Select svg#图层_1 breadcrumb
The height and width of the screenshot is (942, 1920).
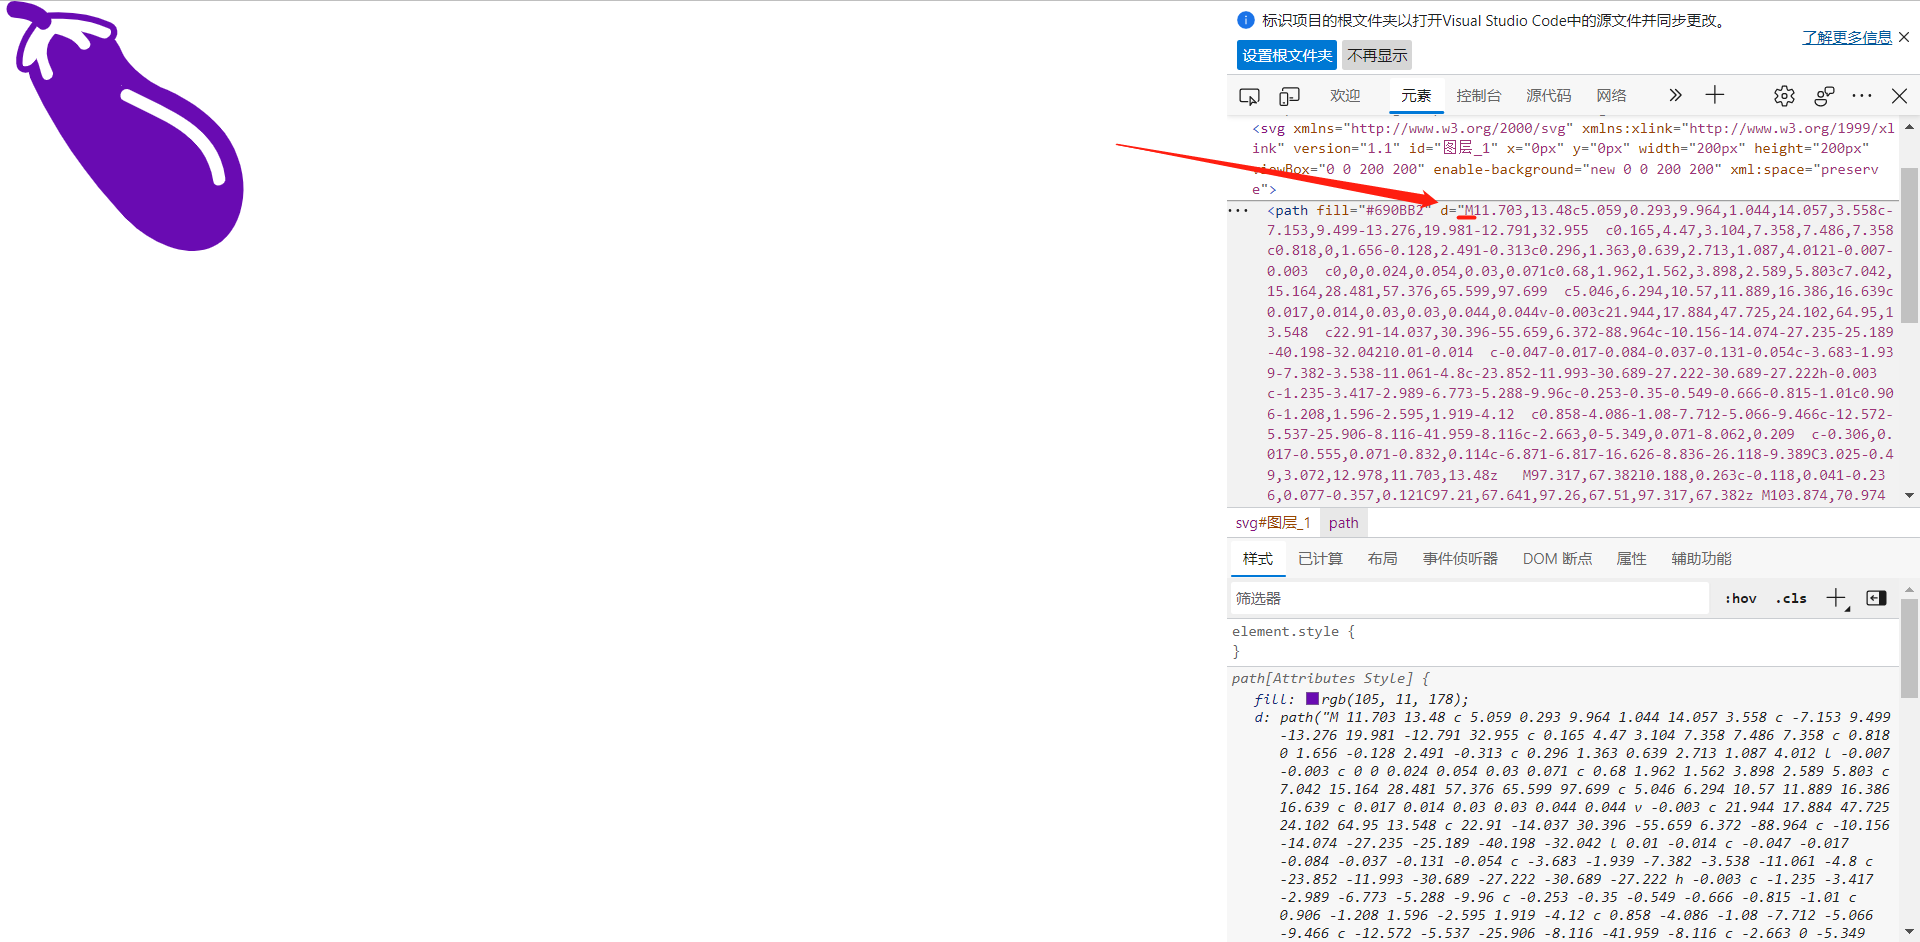coord(1272,522)
